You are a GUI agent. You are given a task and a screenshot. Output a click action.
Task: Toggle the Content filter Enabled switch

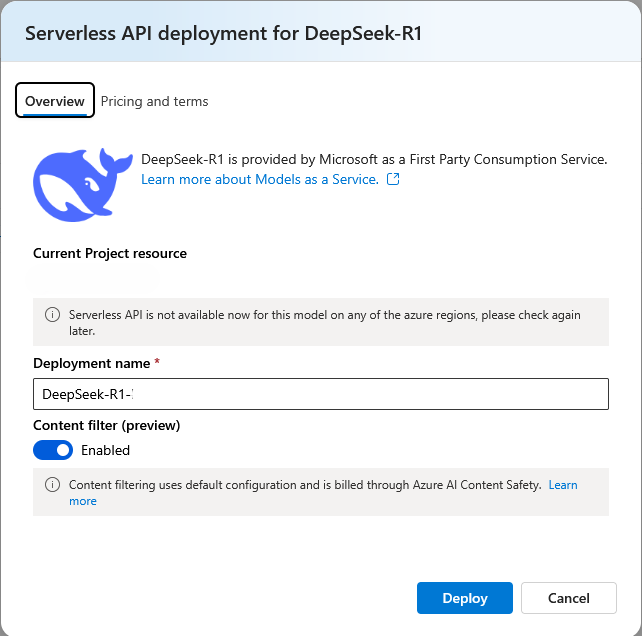point(53,450)
